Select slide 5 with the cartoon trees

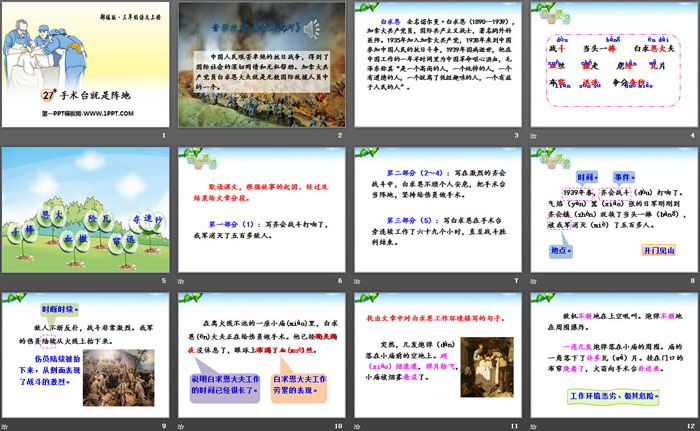tap(86, 210)
